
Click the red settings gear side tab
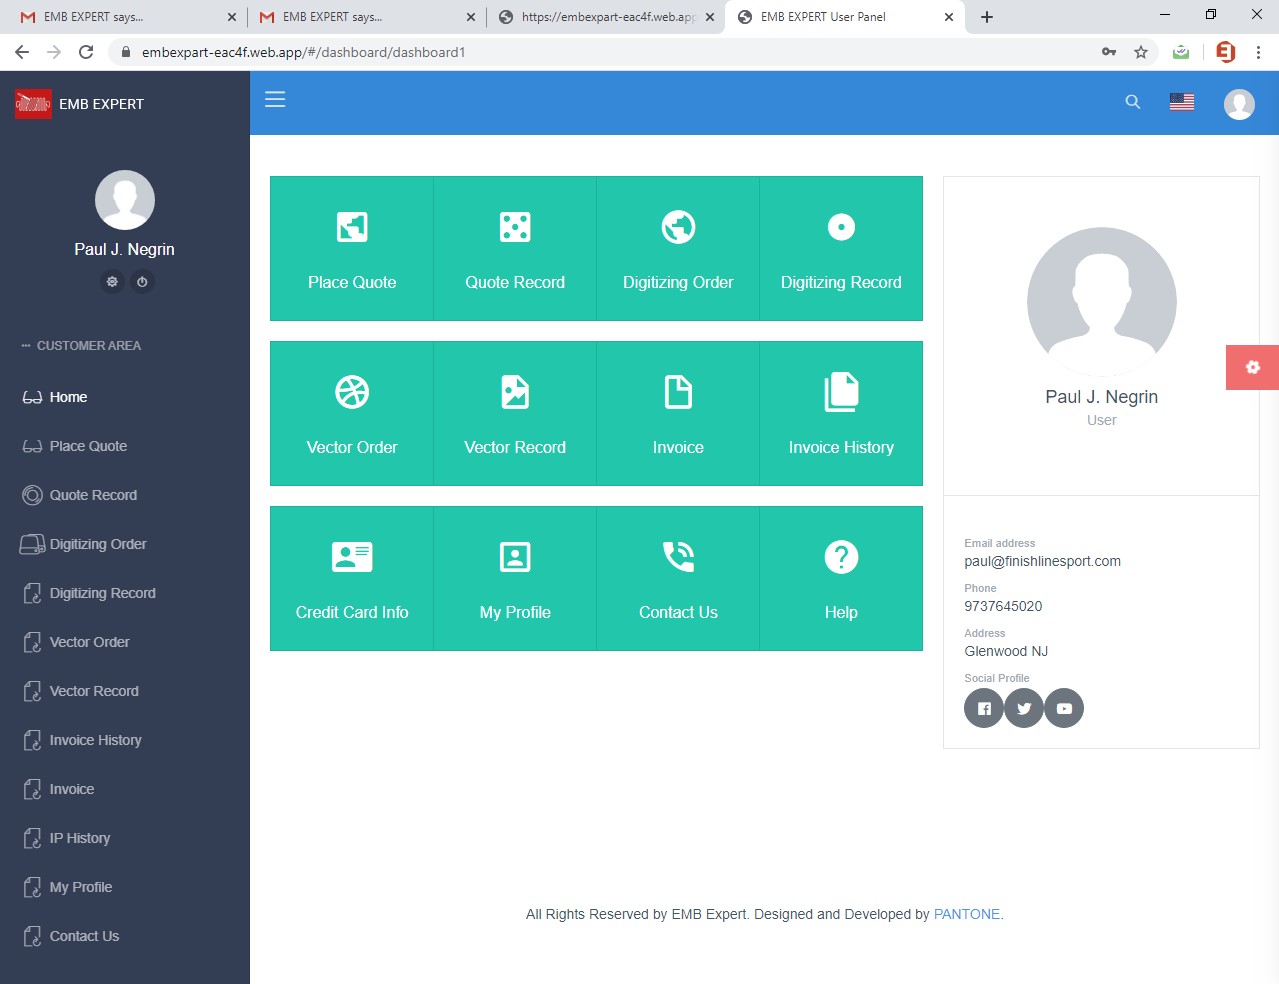point(1252,368)
